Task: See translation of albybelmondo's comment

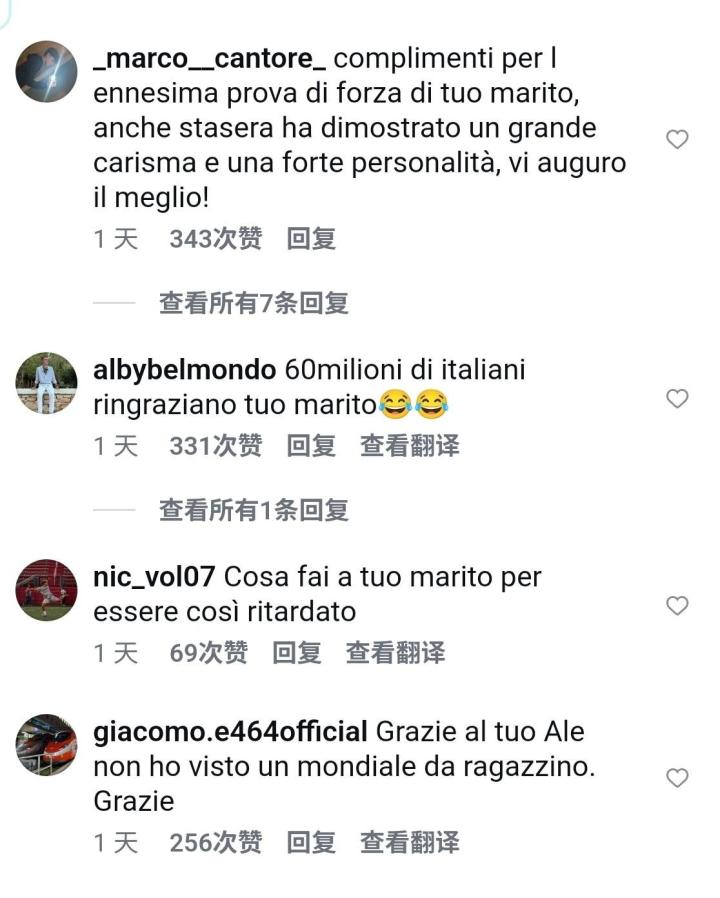Action: click(x=410, y=446)
